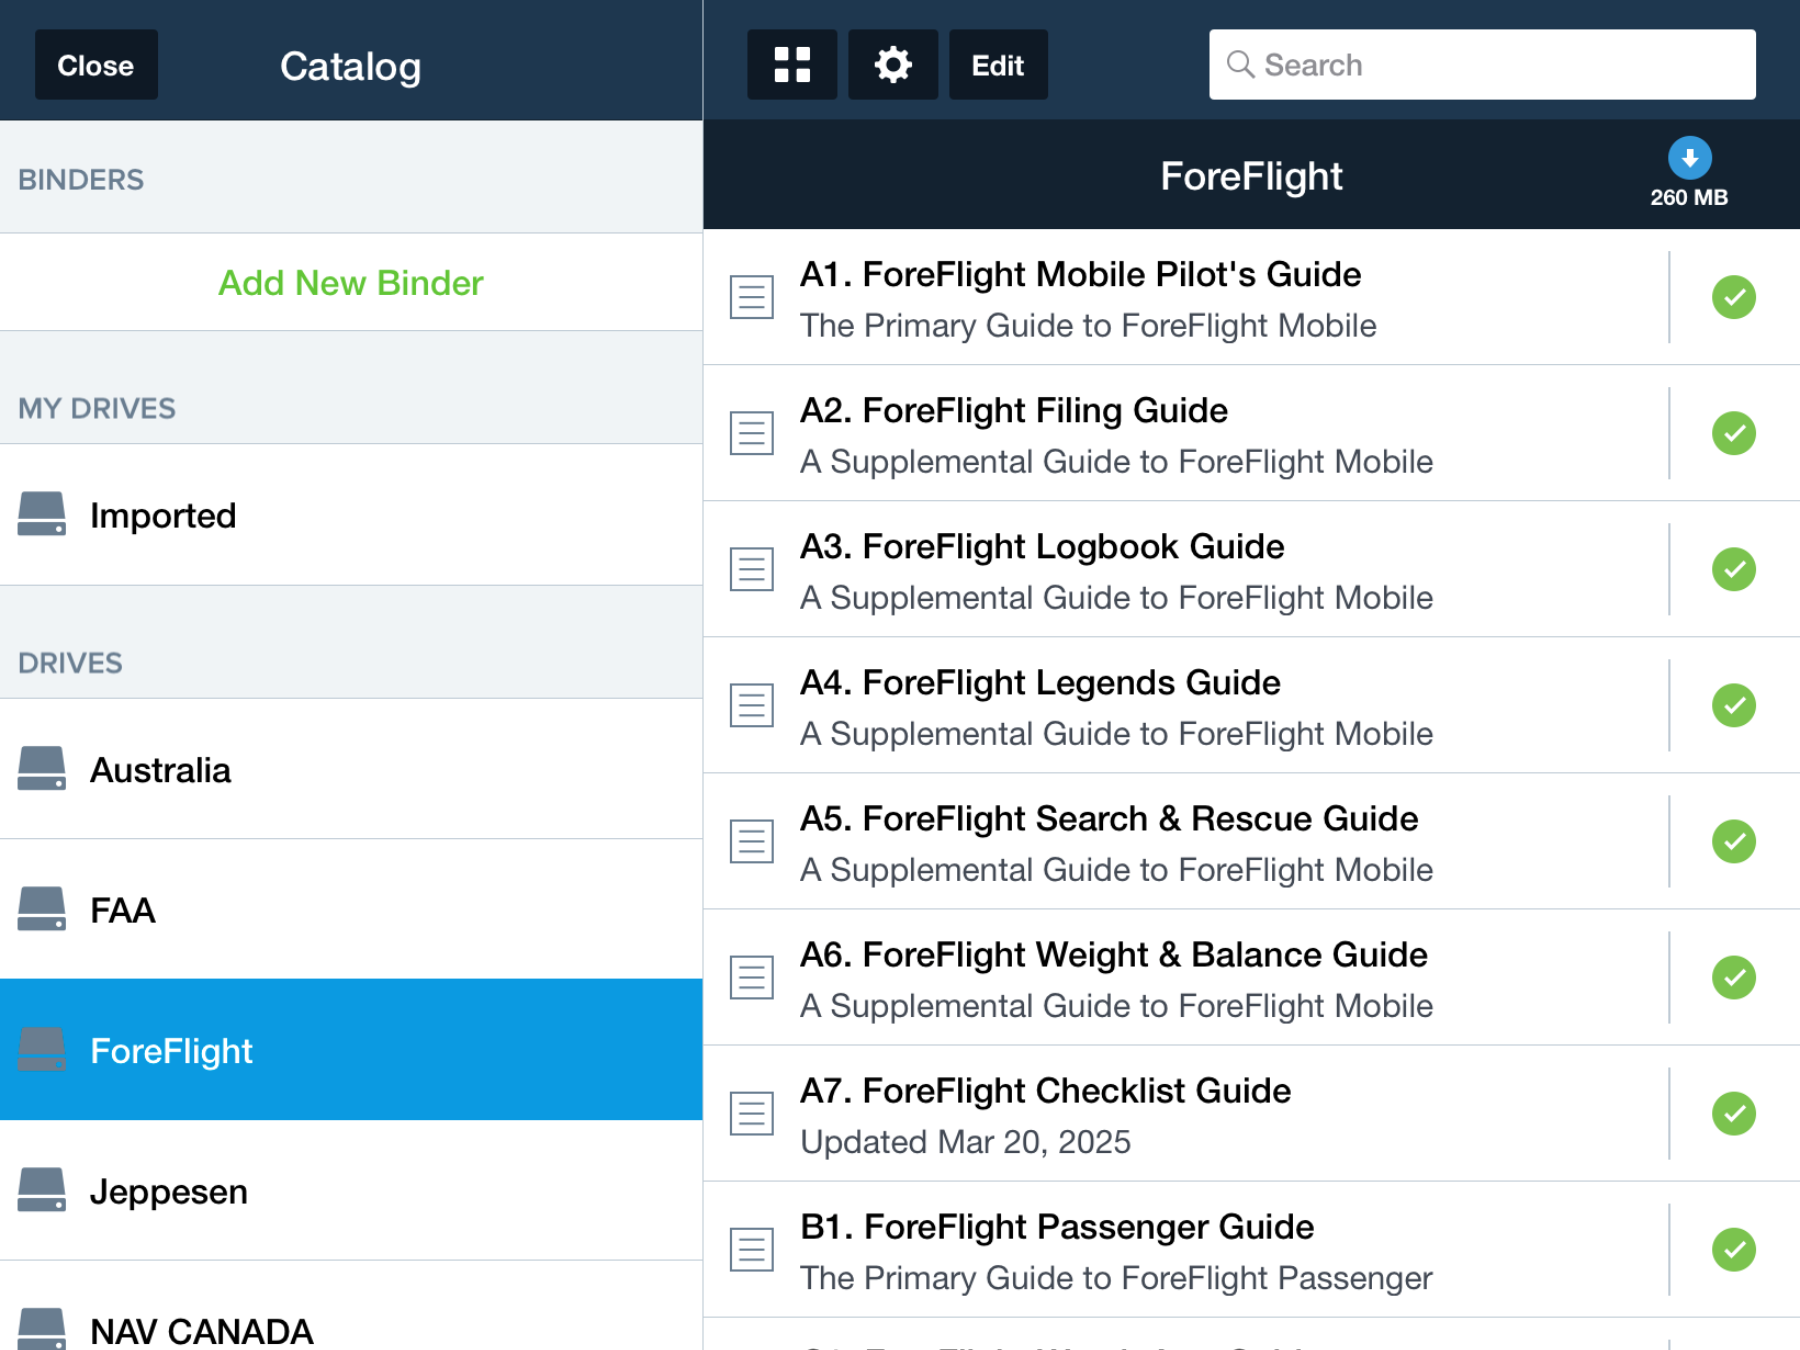This screenshot has height=1350, width=1800.
Task: Toggle checkmark for A6 Weight & Balance Guide
Action: coord(1733,977)
